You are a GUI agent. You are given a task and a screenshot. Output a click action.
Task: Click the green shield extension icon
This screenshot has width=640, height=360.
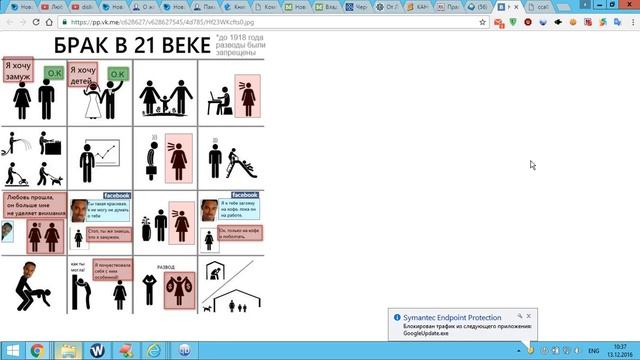[x=513, y=22]
